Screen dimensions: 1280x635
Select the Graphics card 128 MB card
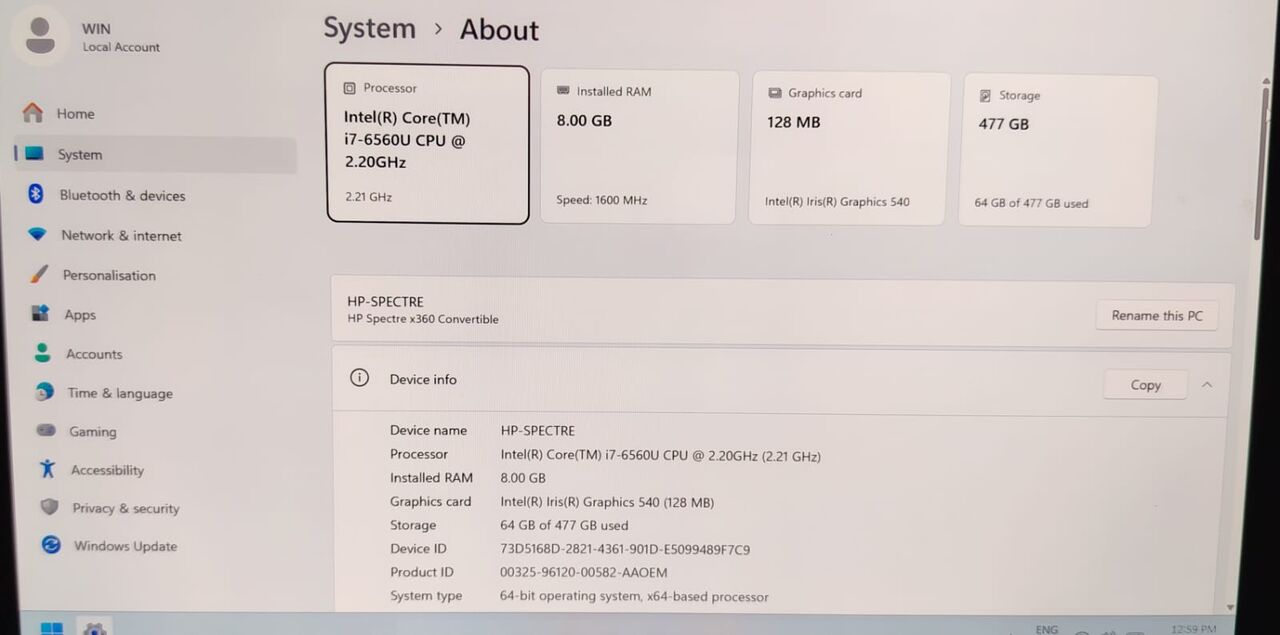pyautogui.click(x=848, y=148)
